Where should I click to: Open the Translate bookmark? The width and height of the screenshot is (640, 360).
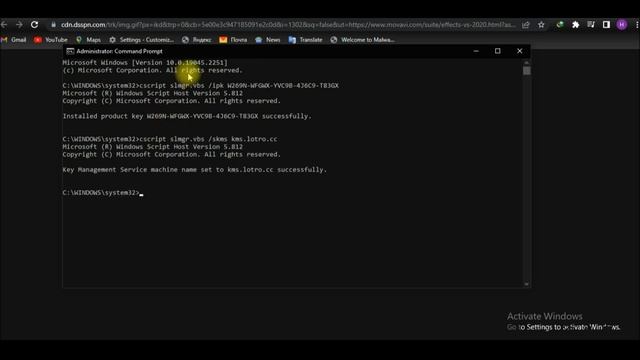point(305,40)
